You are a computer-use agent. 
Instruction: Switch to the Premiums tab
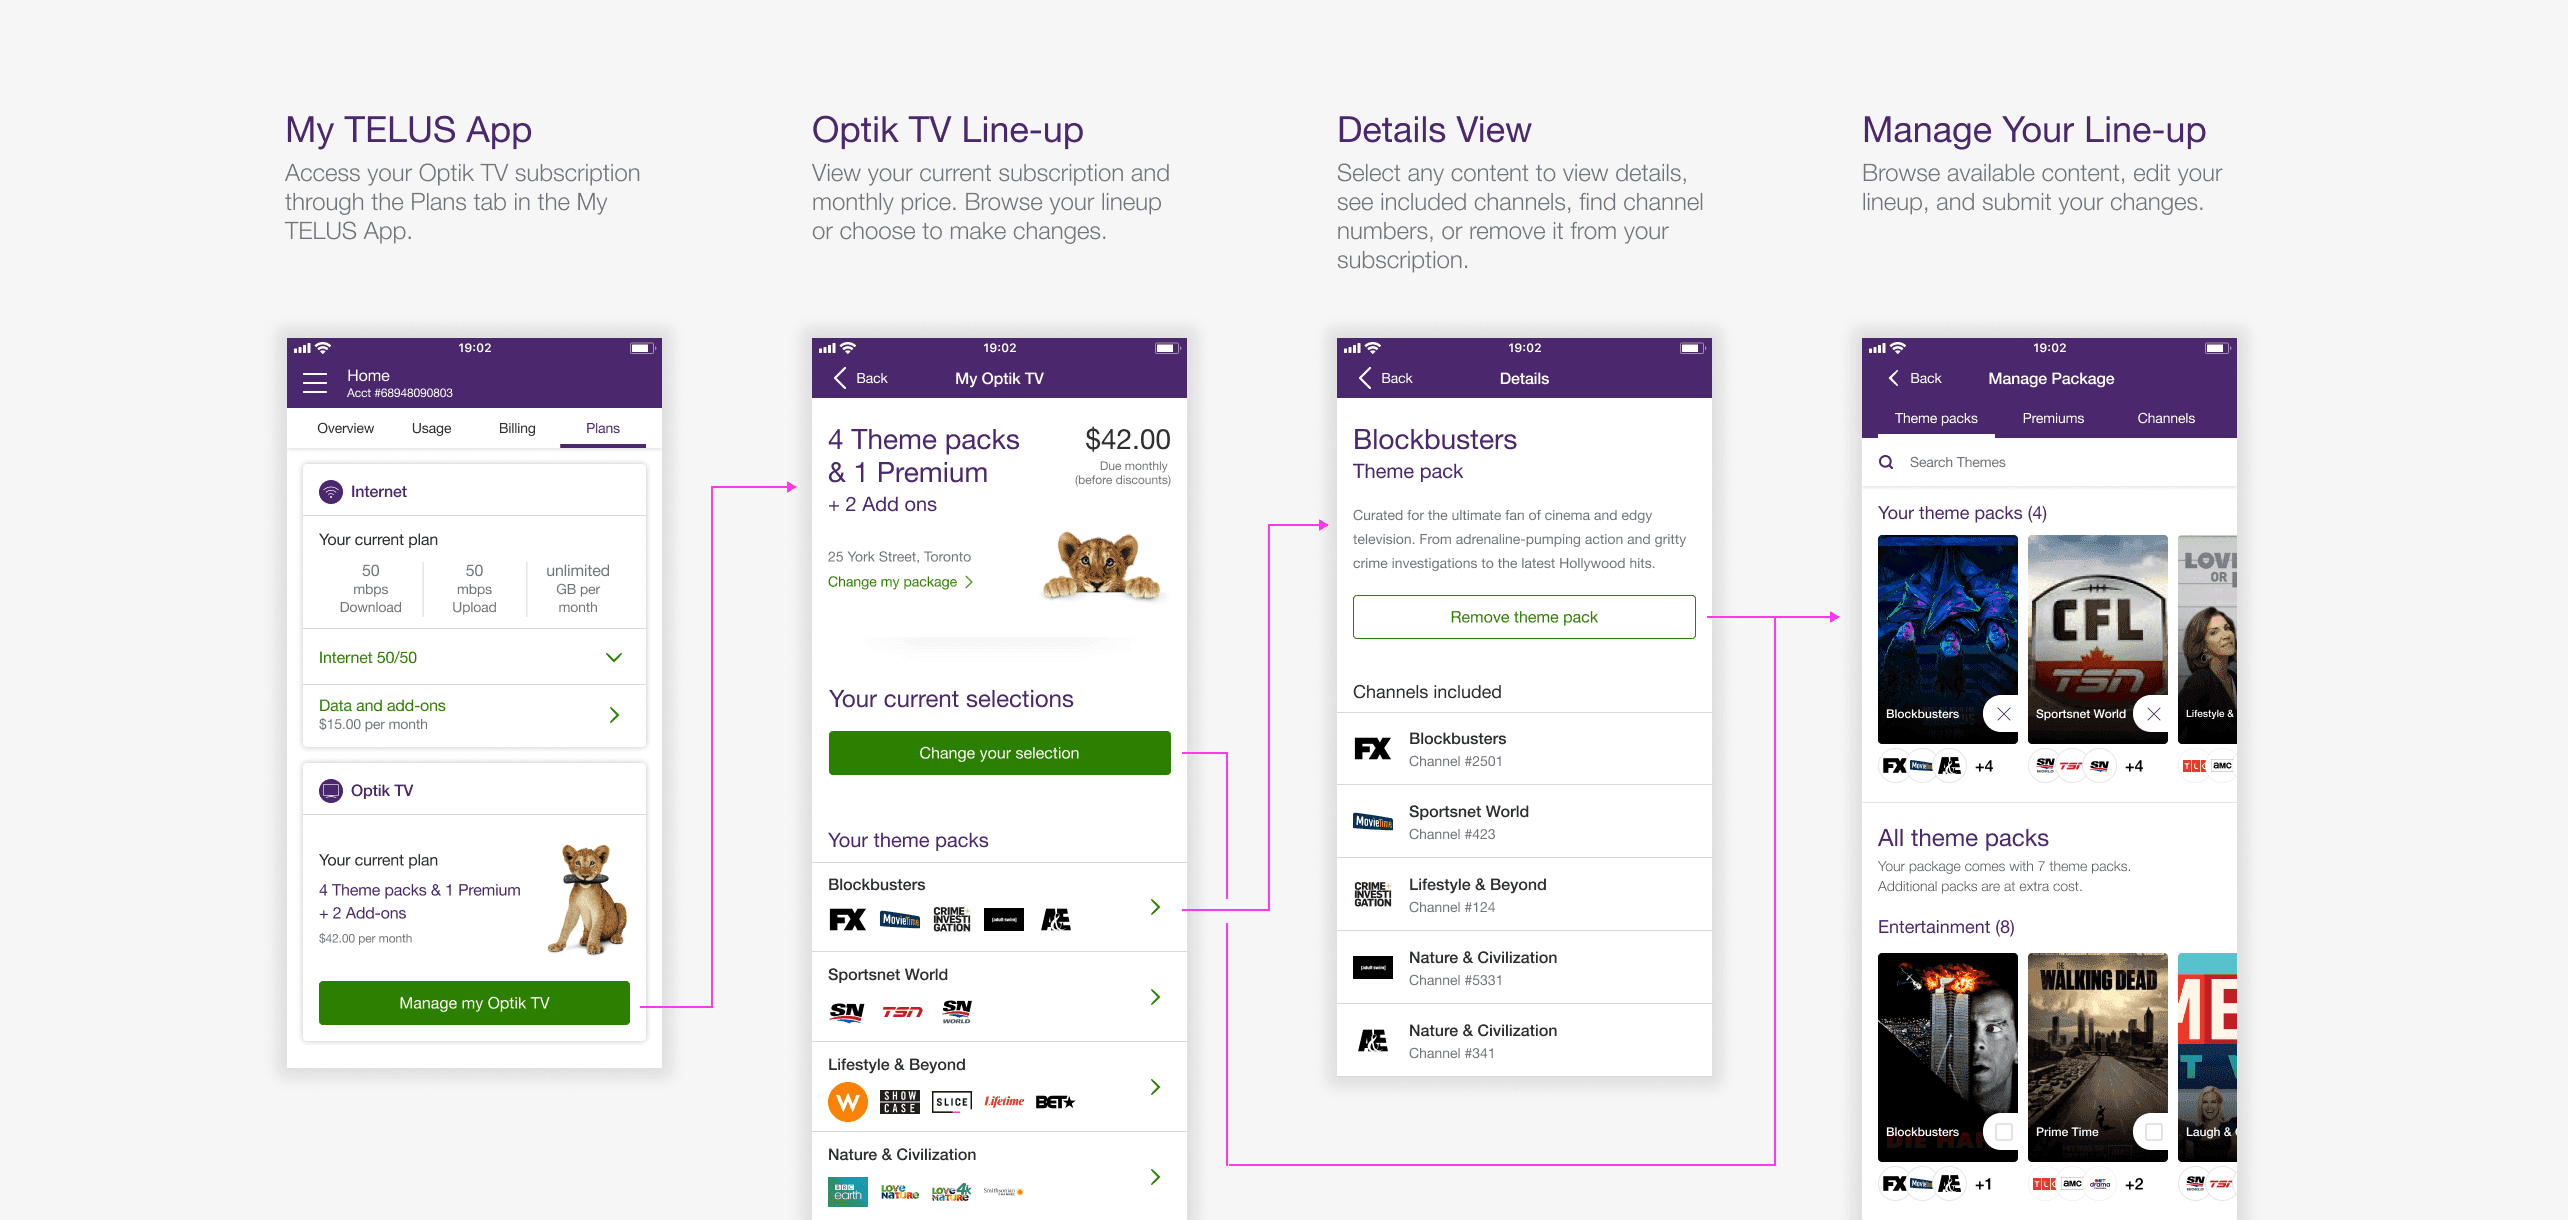coord(2053,418)
